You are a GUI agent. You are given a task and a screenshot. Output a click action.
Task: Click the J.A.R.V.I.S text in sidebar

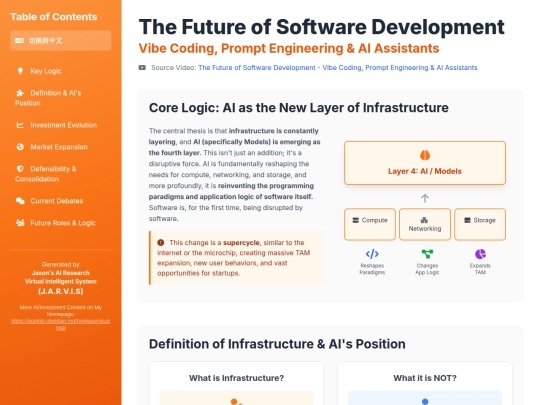click(61, 291)
